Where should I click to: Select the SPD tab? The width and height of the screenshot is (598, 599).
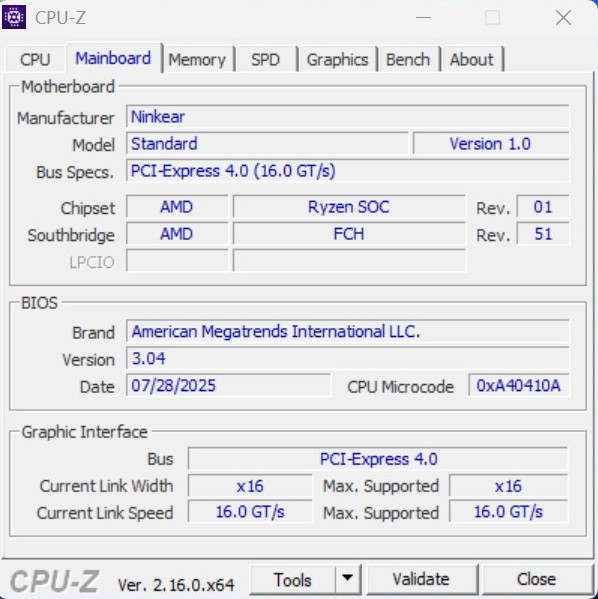pyautogui.click(x=266, y=60)
